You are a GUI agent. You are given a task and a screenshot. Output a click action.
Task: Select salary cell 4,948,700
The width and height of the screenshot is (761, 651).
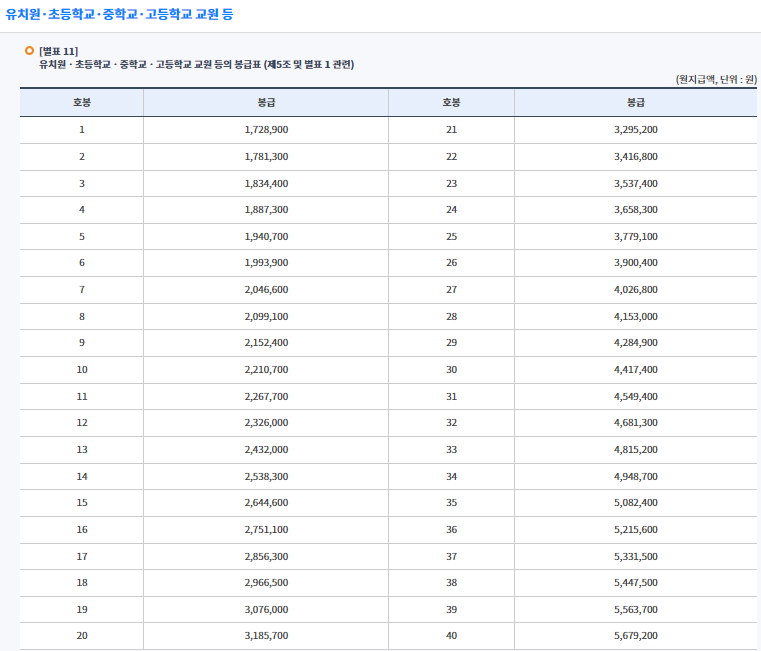(635, 477)
